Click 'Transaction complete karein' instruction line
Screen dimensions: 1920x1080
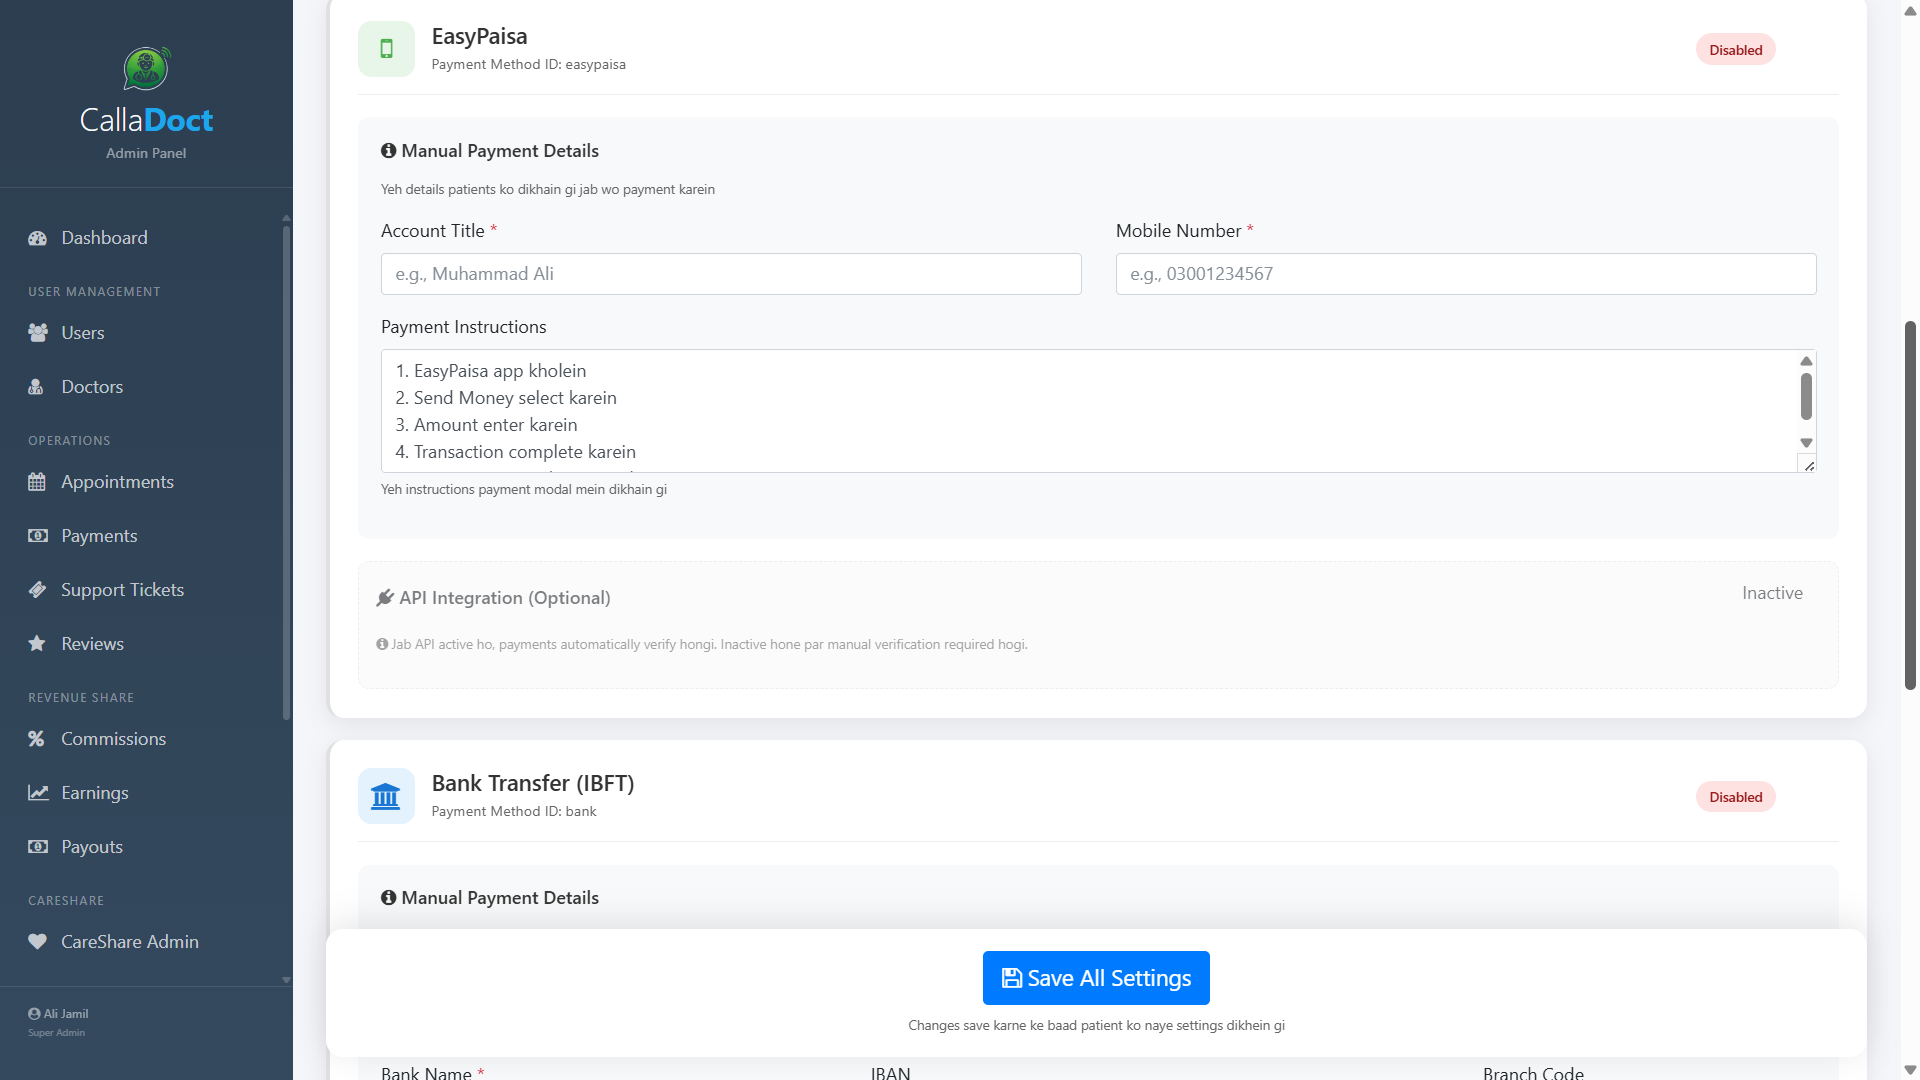(515, 452)
